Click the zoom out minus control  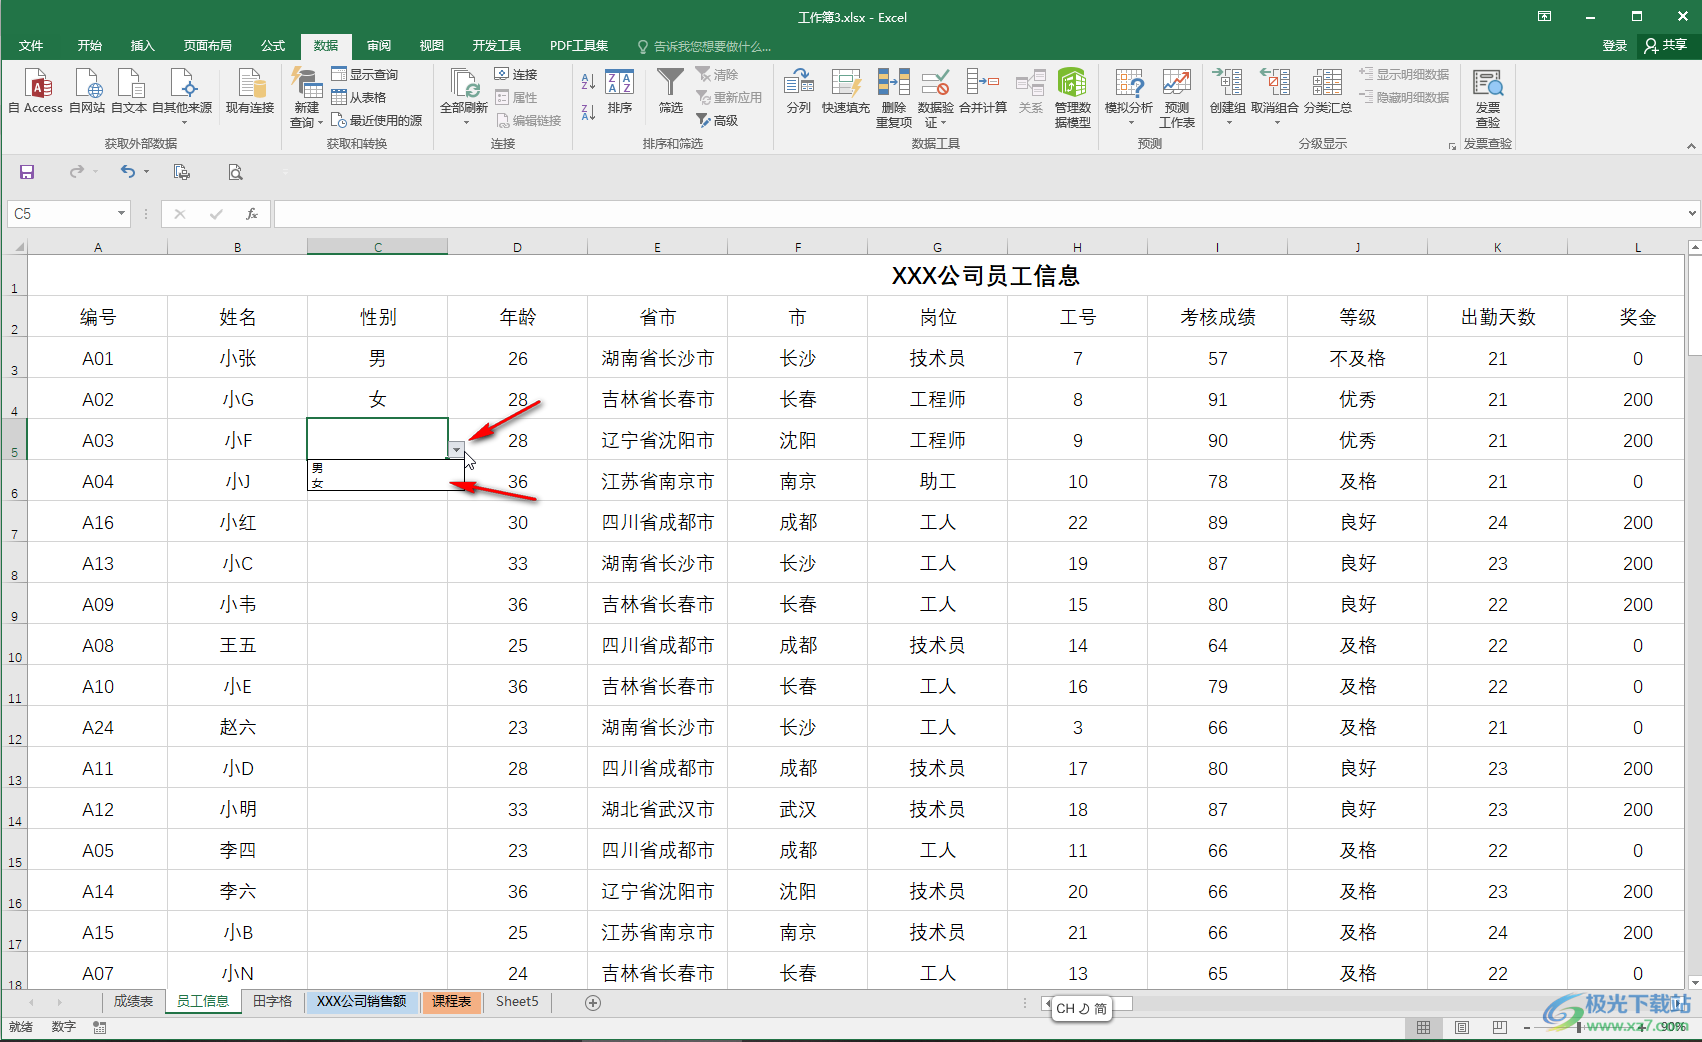tap(1527, 1027)
